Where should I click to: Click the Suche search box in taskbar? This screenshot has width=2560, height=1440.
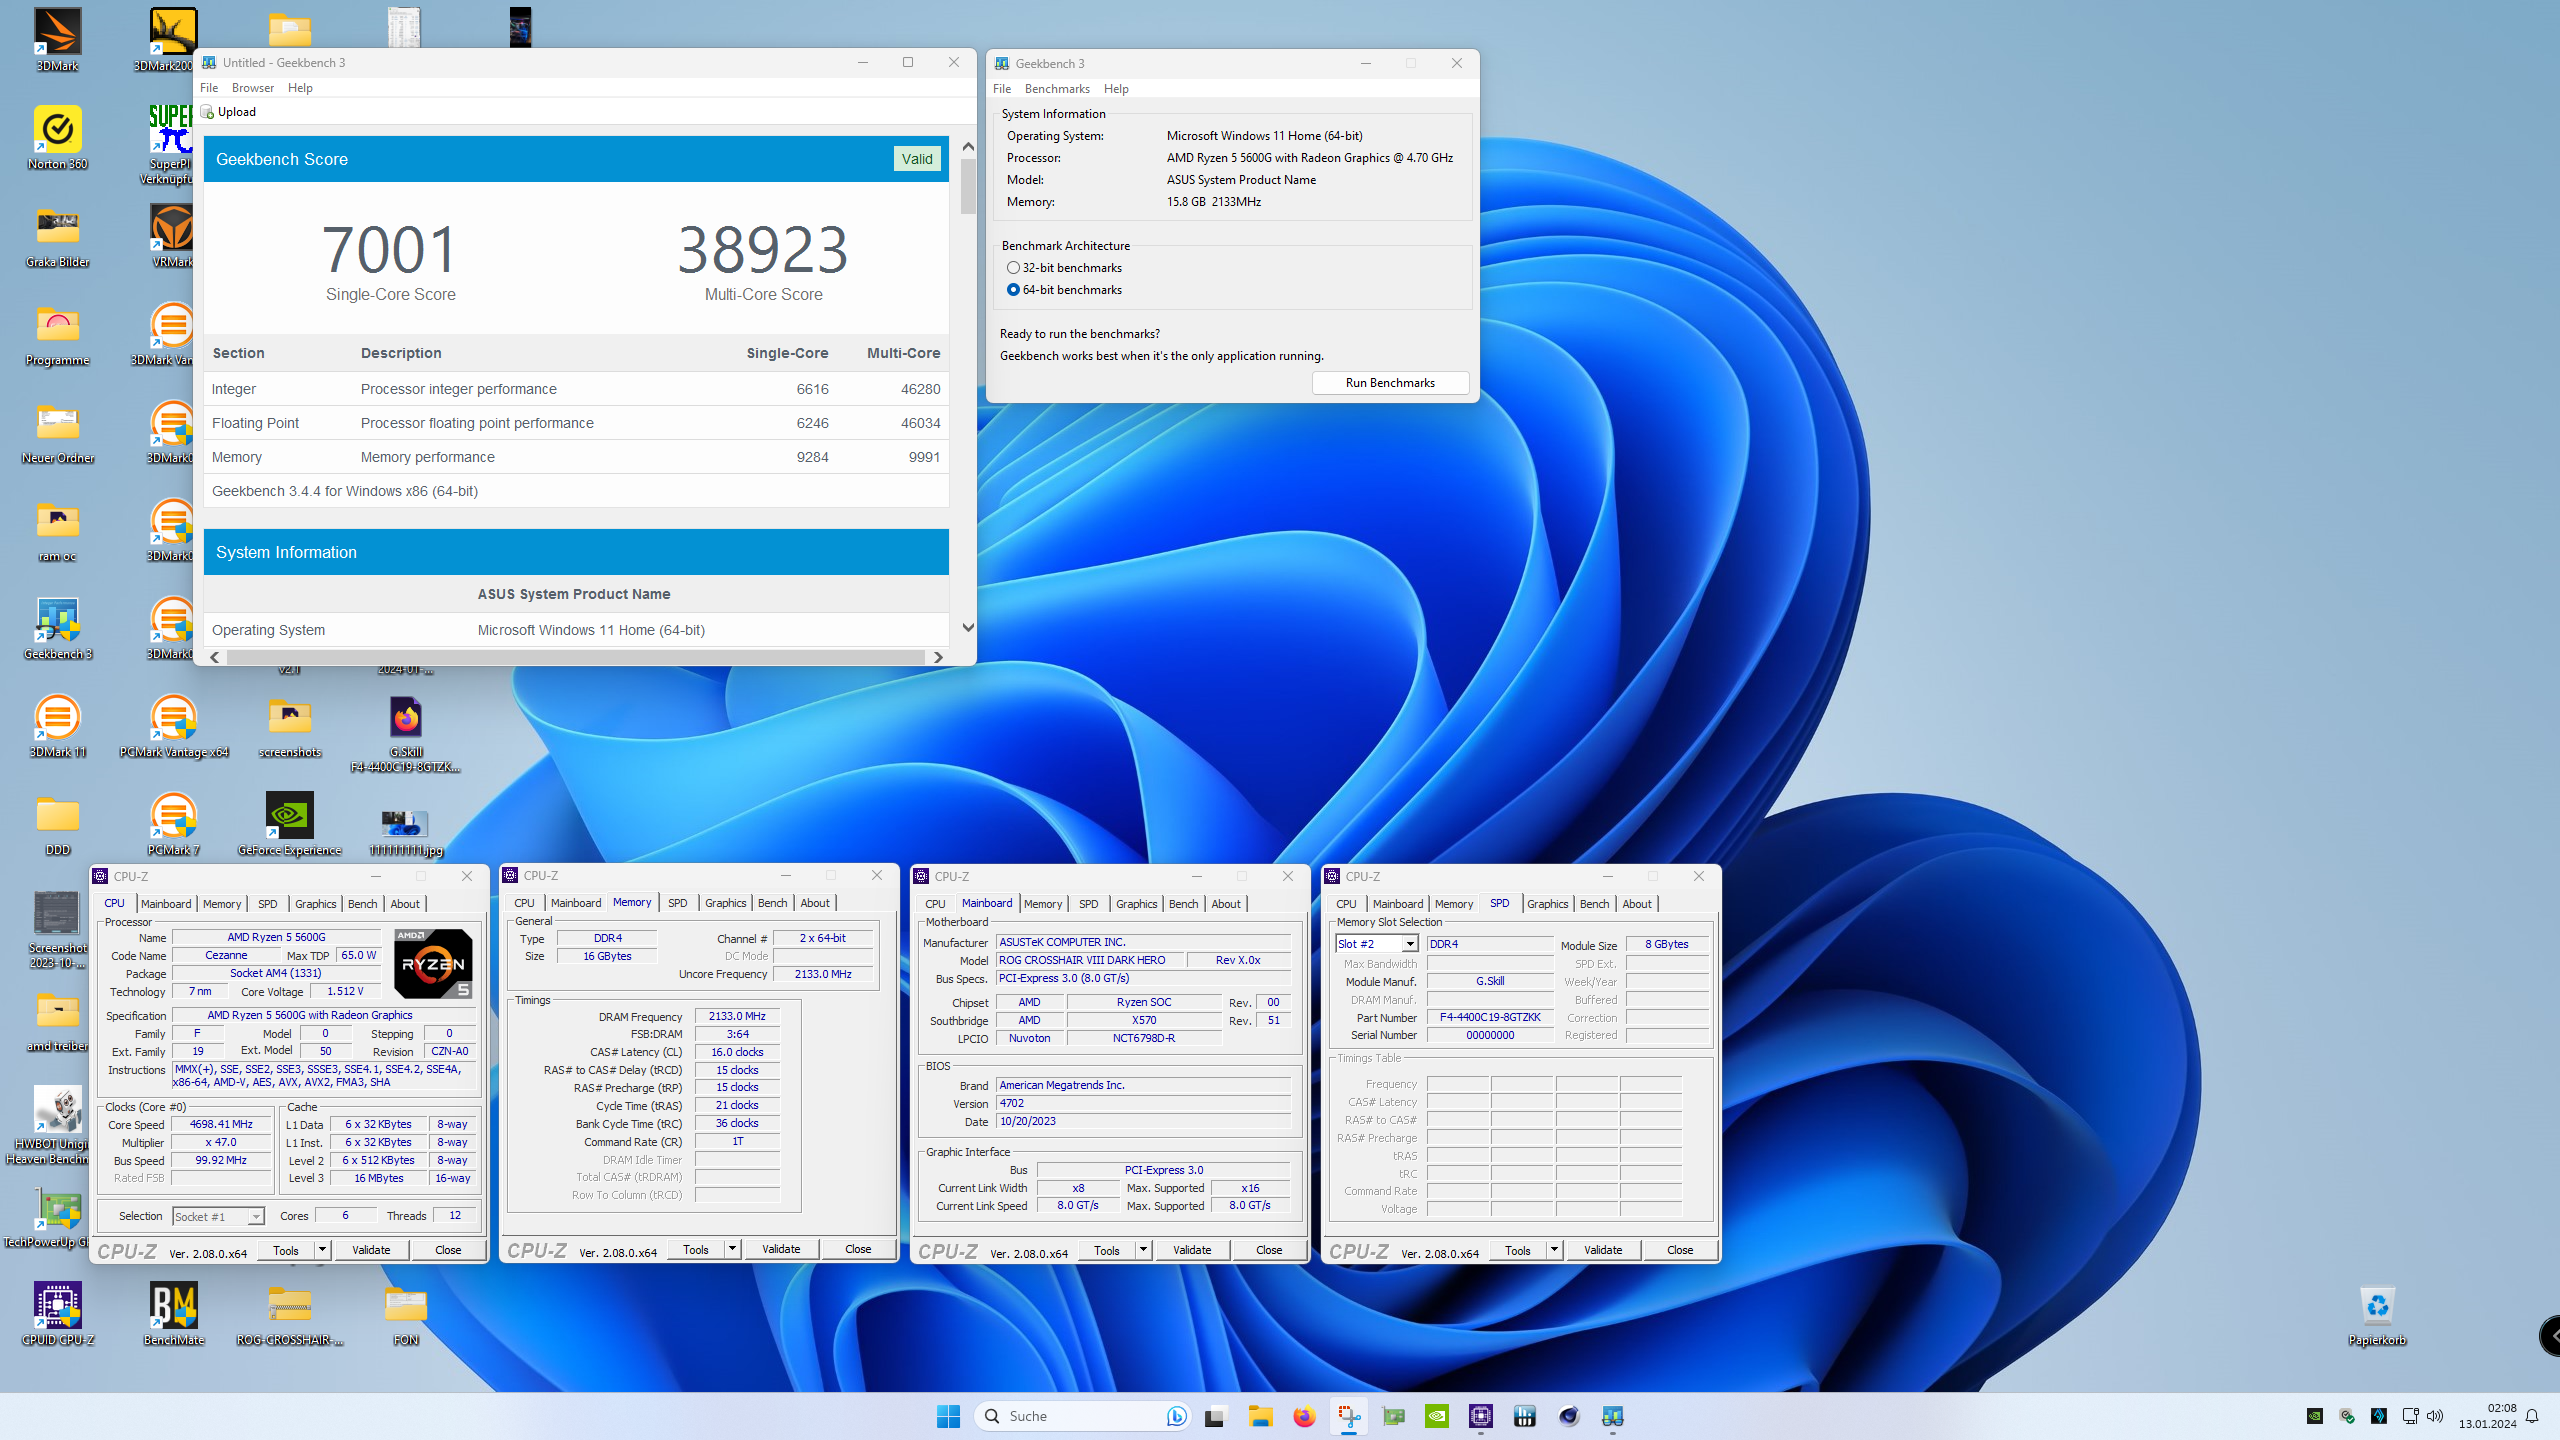(1084, 1416)
